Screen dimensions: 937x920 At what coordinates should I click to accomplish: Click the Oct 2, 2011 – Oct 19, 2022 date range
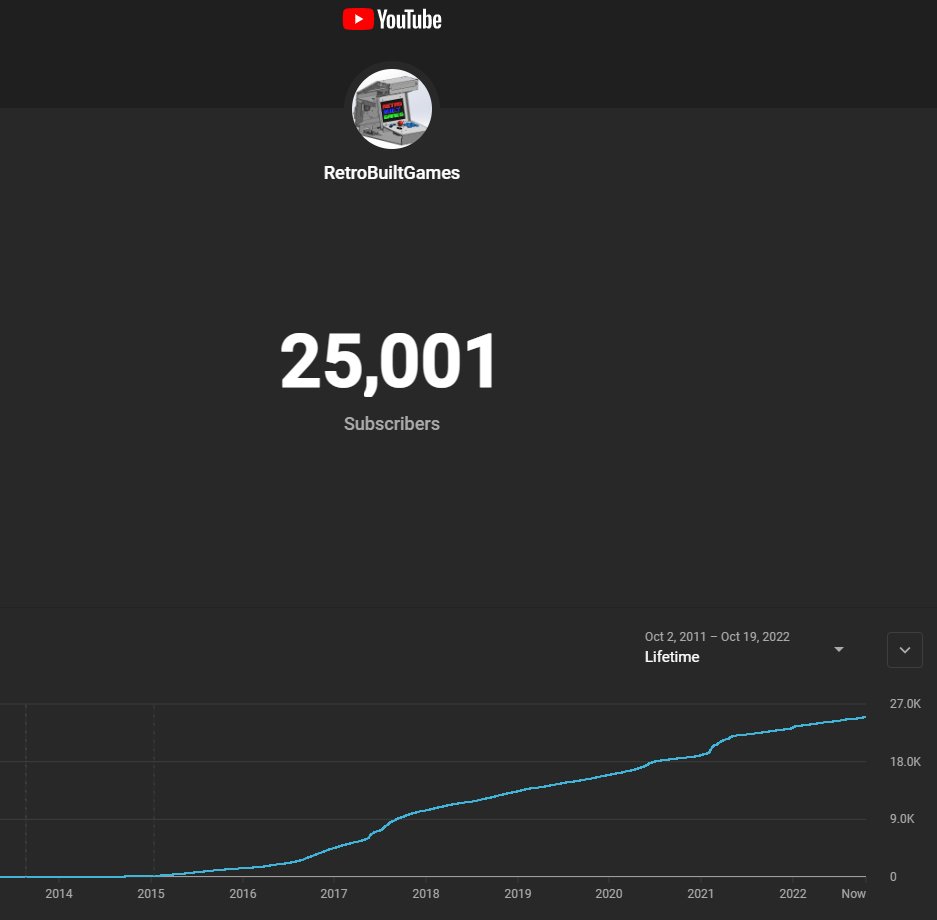tap(717, 637)
